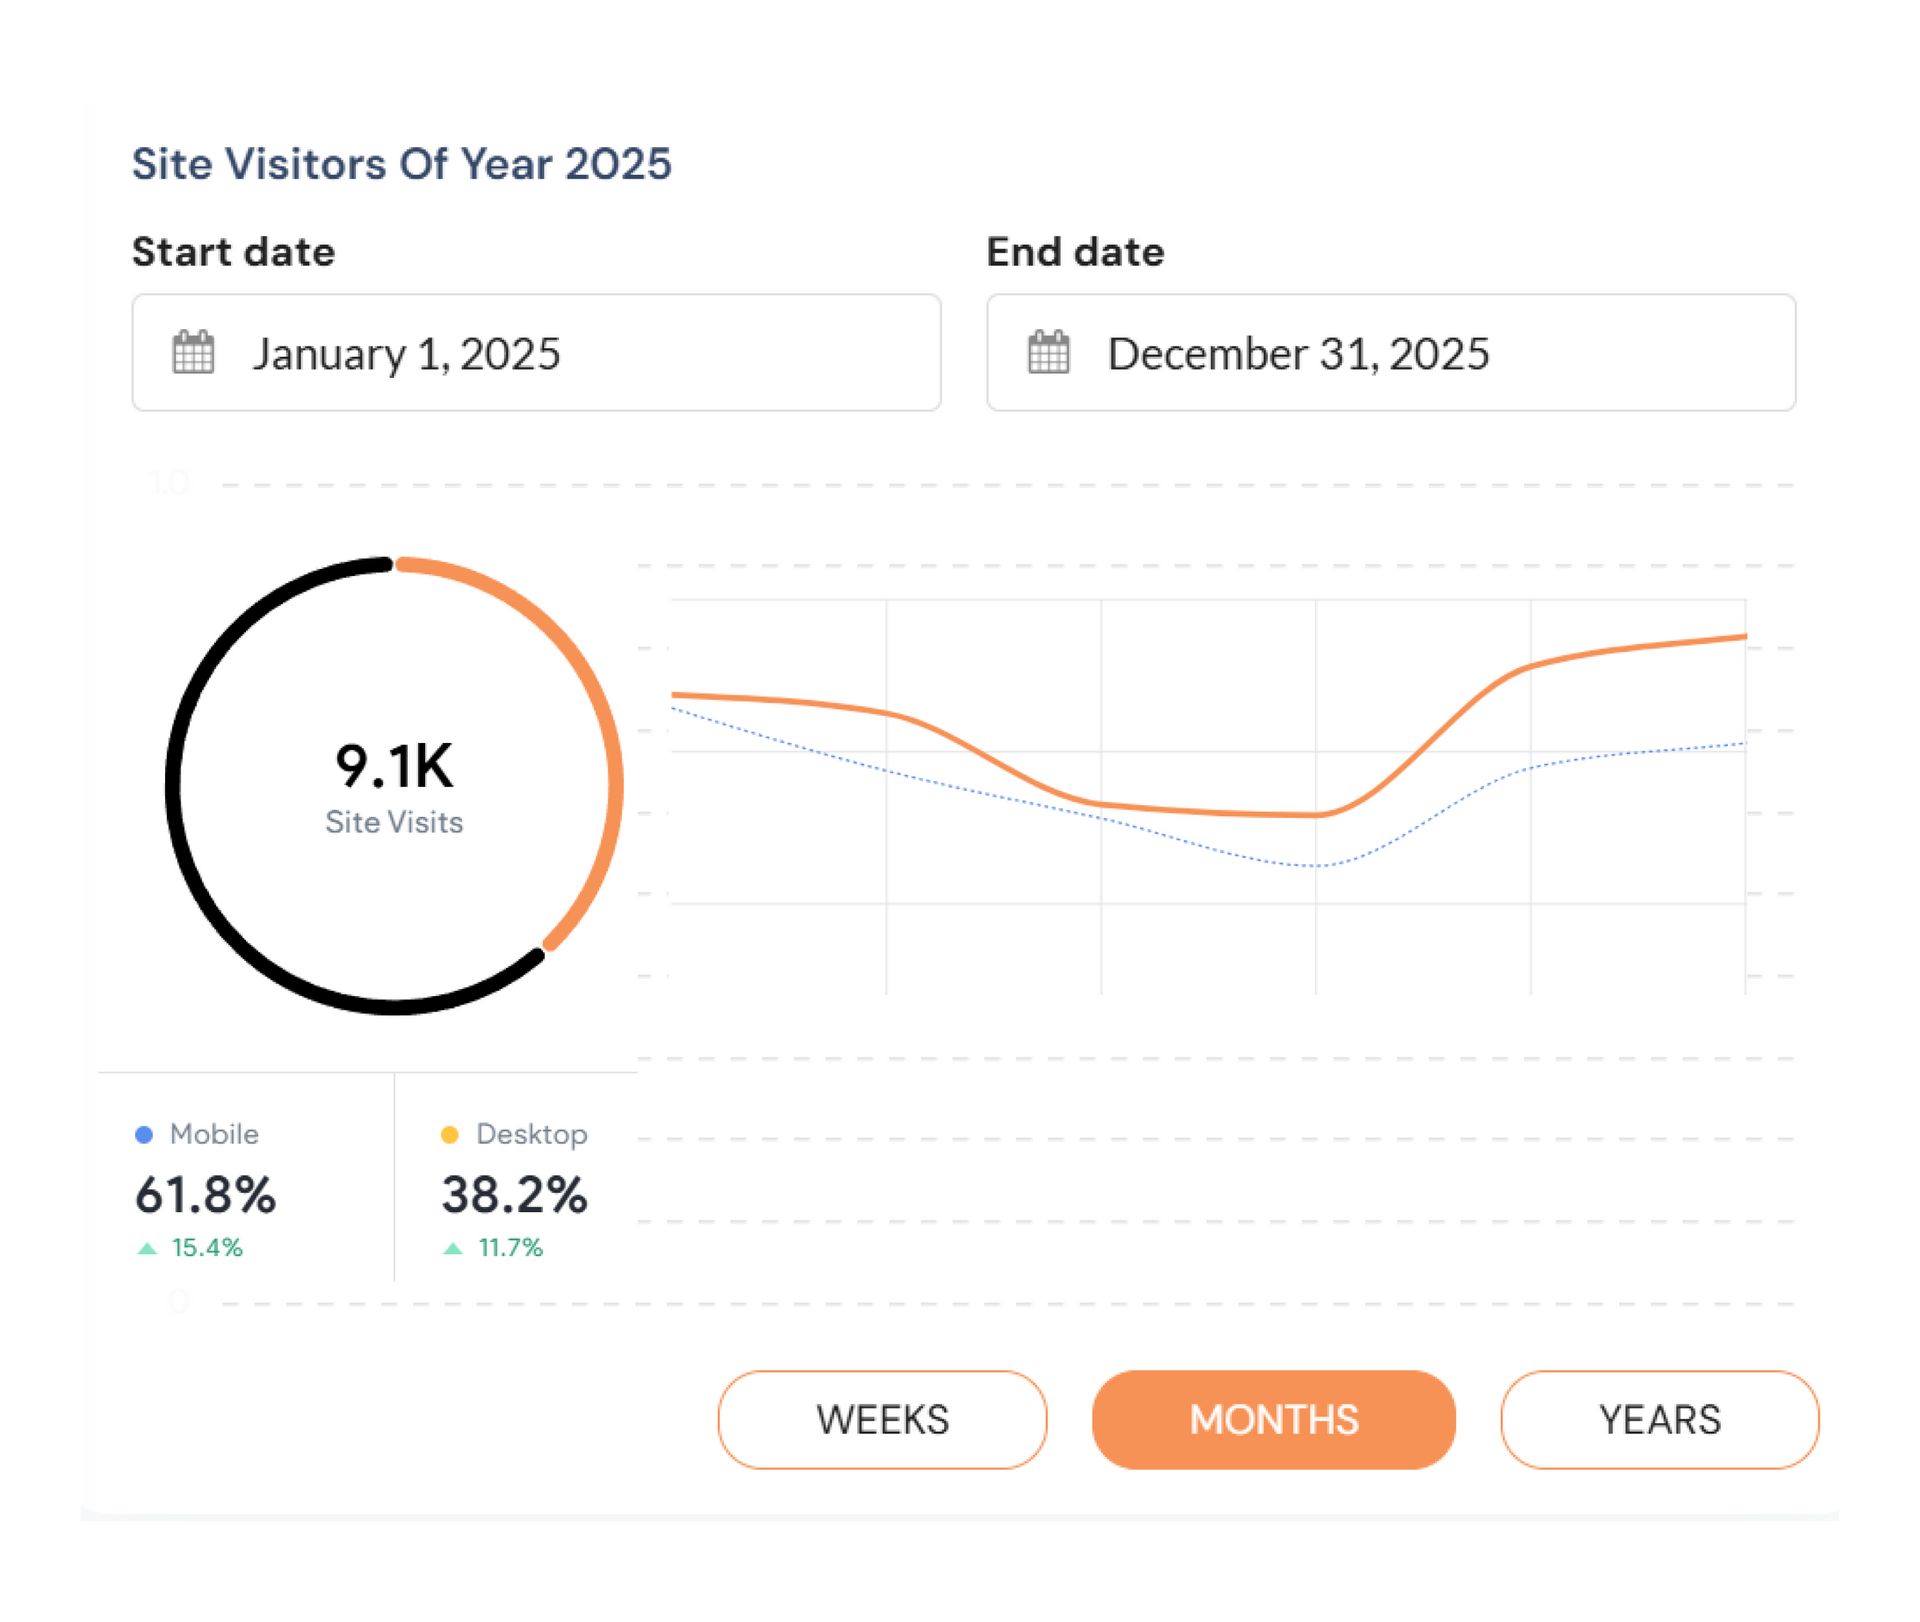
Task: Click the green arrow beside 15.4%
Action: 146,1247
